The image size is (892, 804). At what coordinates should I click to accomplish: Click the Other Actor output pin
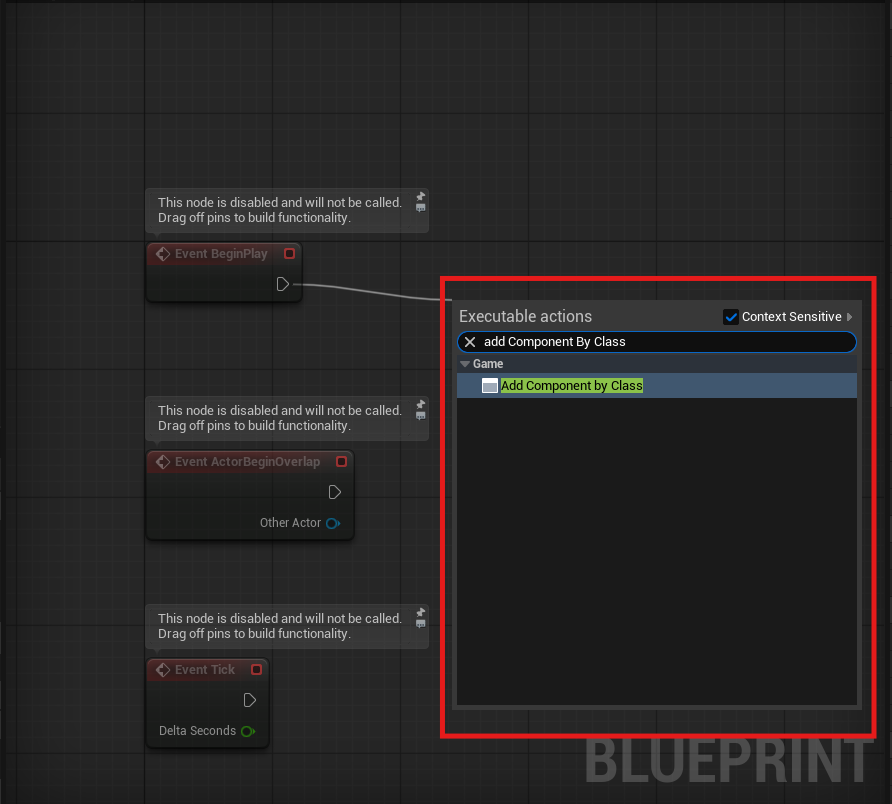pyautogui.click(x=333, y=523)
